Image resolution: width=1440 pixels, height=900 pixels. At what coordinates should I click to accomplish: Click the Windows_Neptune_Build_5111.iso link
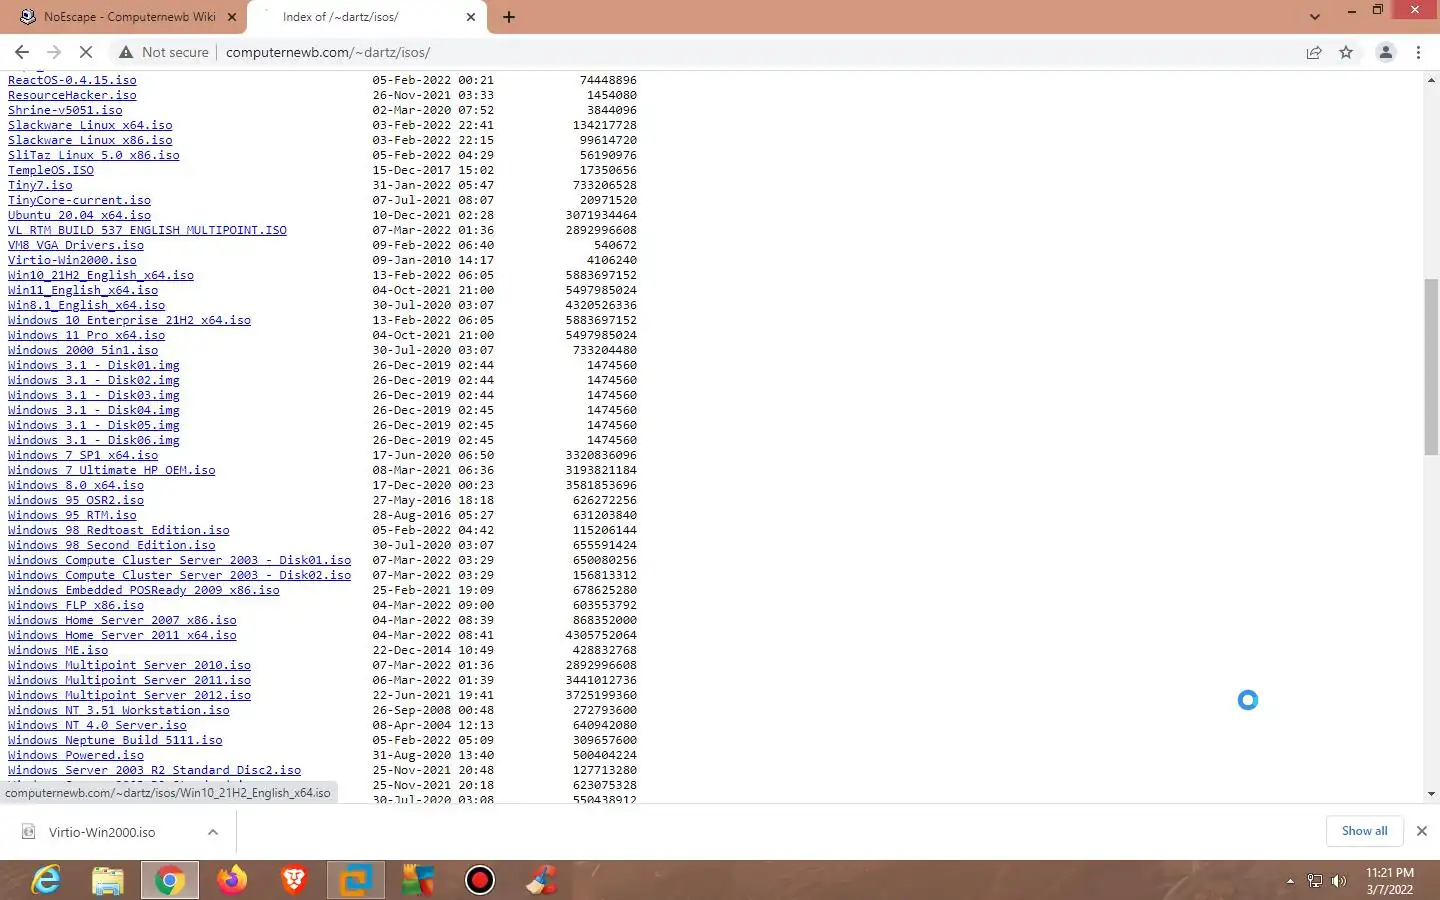tap(115, 740)
